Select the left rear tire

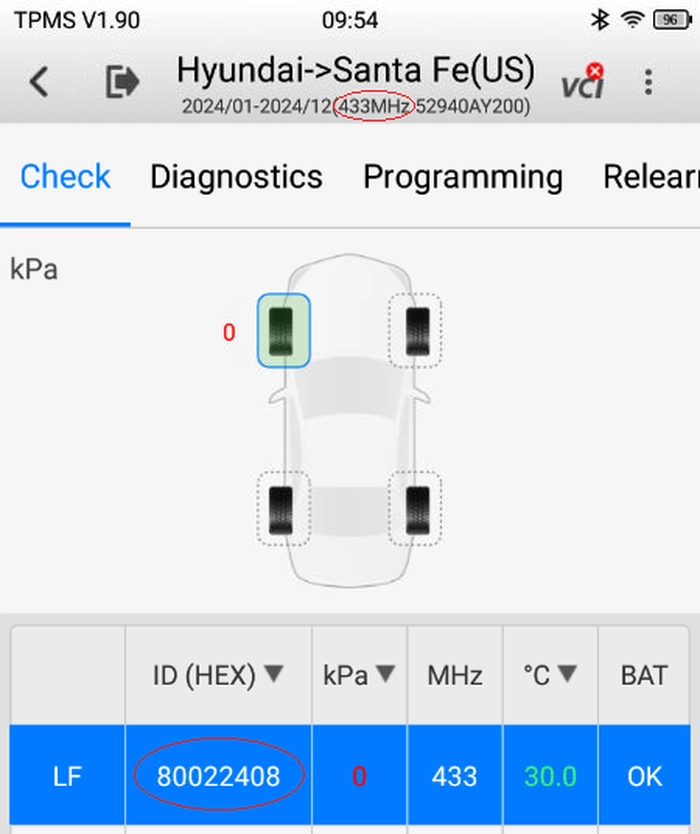(284, 508)
